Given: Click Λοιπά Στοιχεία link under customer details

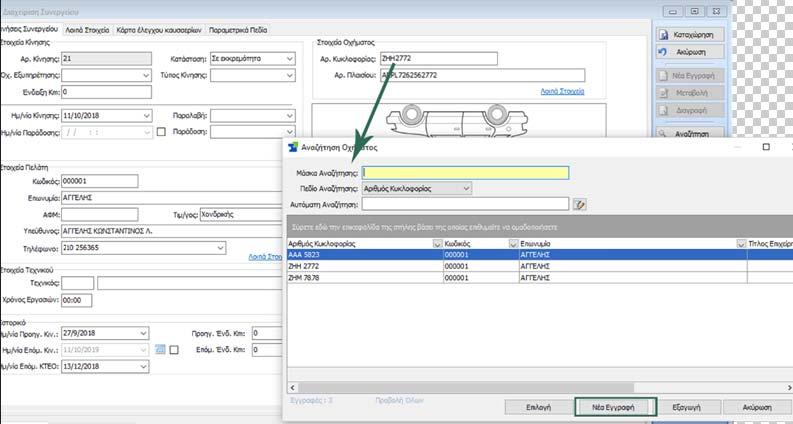Looking at the screenshot, I should pyautogui.click(x=265, y=257).
